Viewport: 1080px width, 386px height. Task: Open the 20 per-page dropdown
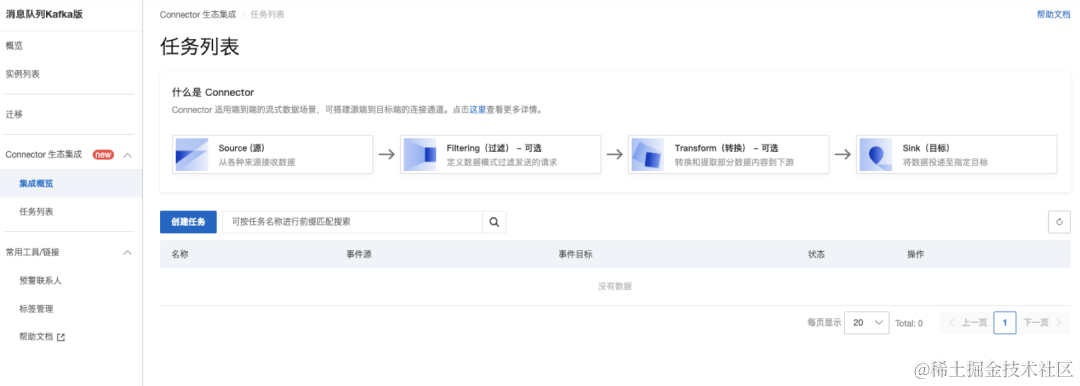pos(866,323)
